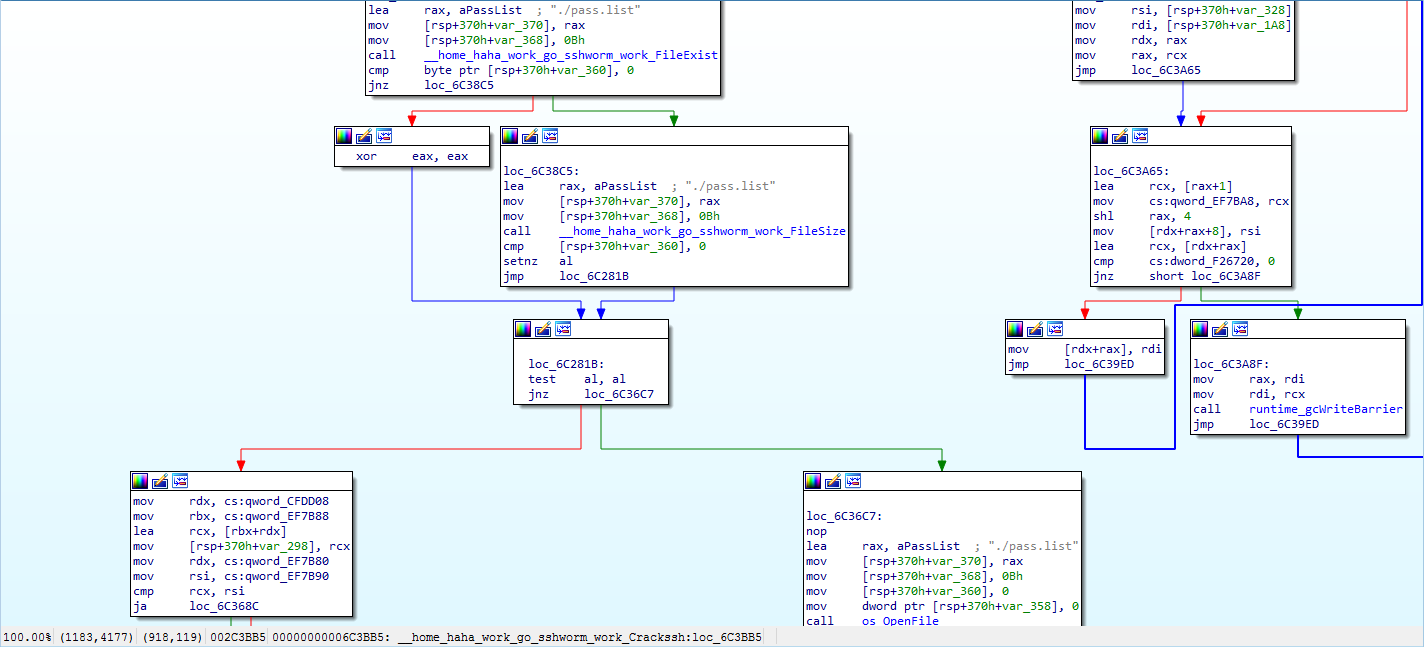This screenshot has height=647, width=1424.
Task: Click the pencil icon on the loc_6C281B block
Action: pyautogui.click(x=543, y=329)
